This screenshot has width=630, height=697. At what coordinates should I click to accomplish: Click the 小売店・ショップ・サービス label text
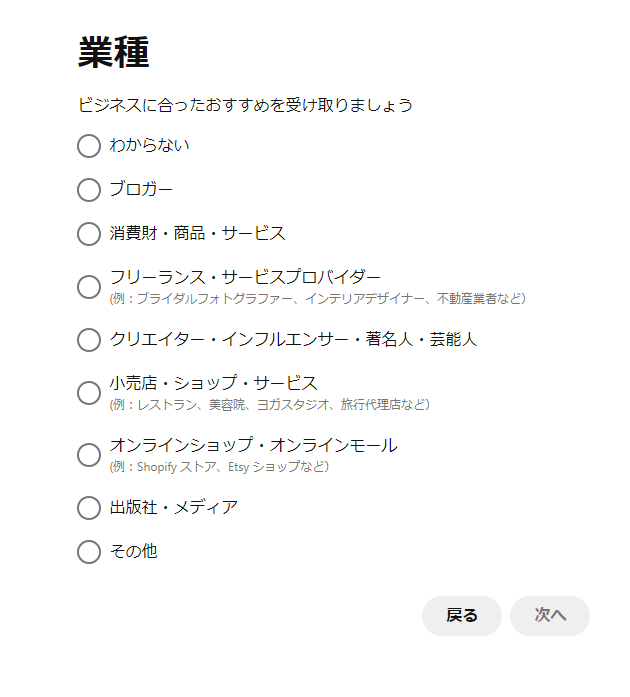[x=213, y=383]
